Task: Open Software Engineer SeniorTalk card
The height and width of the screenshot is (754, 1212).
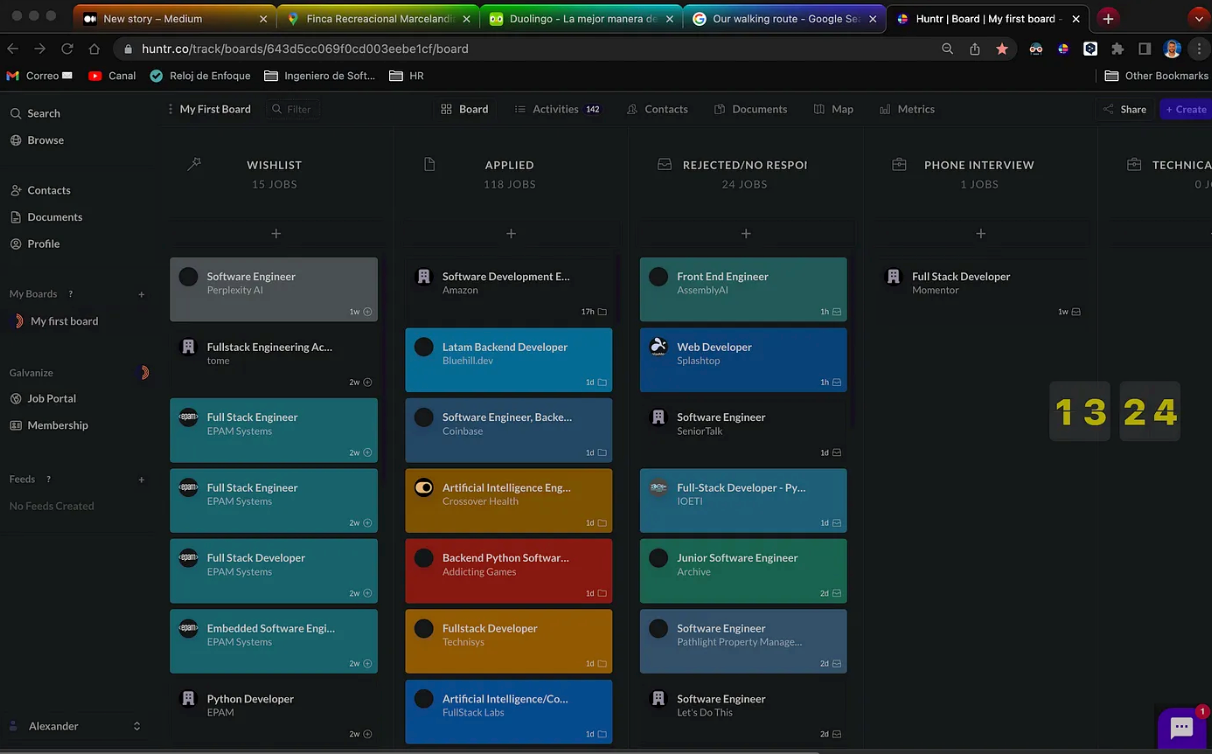Action: (x=743, y=430)
